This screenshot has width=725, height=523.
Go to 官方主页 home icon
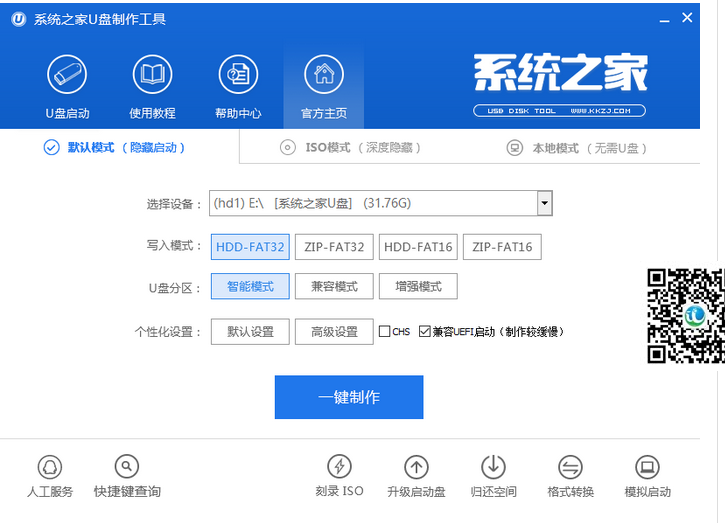point(323,75)
